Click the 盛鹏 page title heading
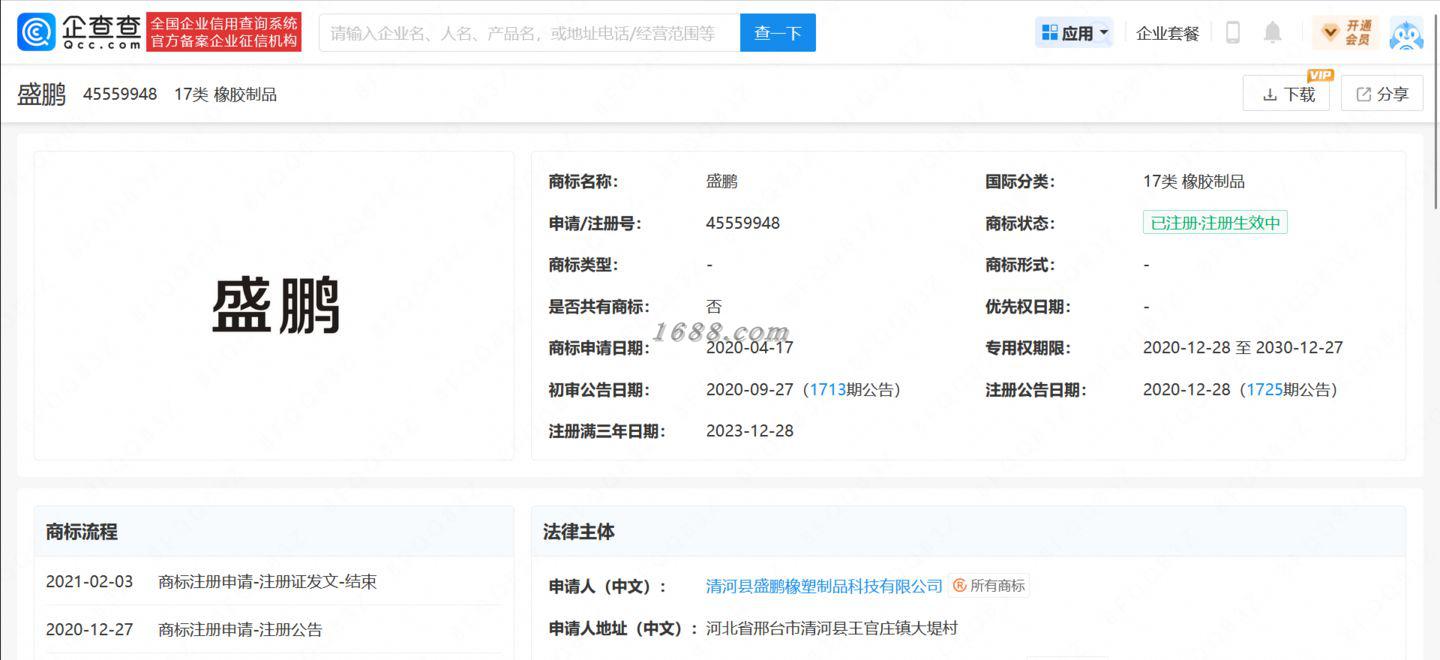1440x660 pixels. coord(41,95)
